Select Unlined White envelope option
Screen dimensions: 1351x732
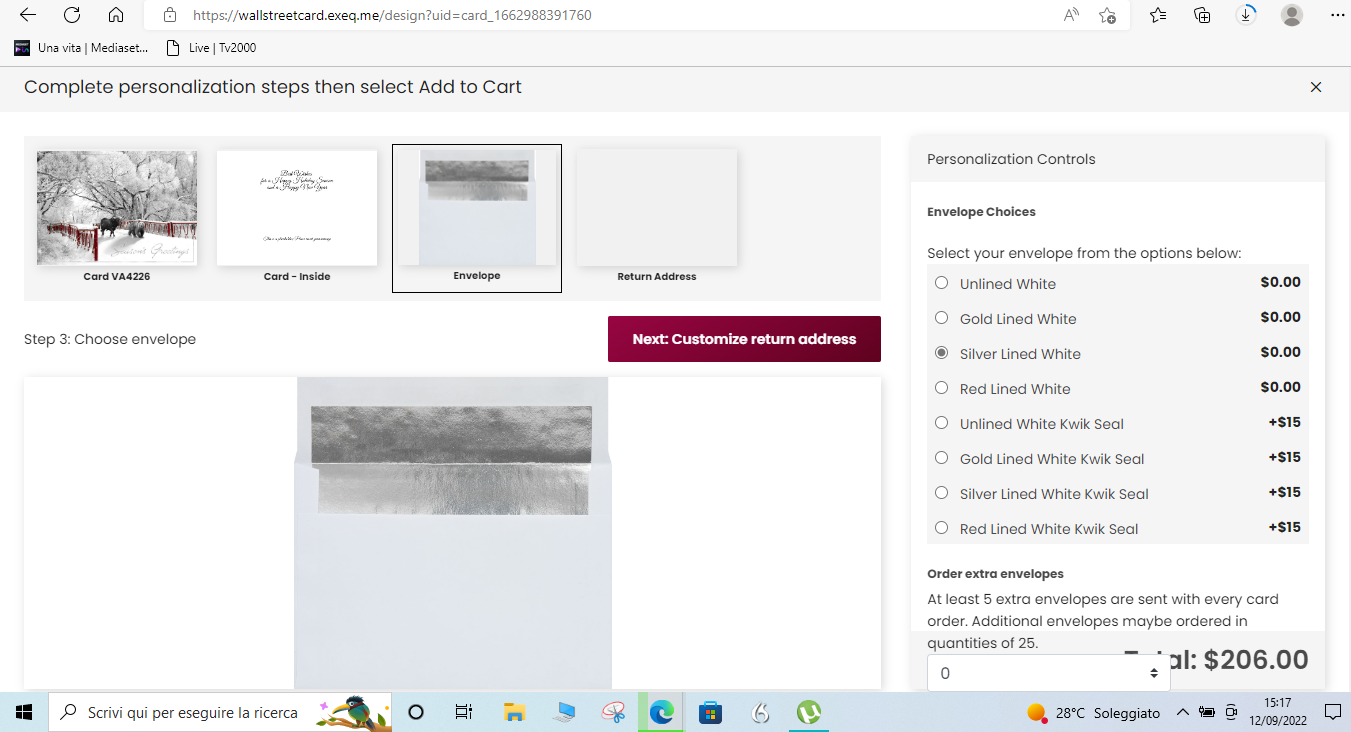[x=941, y=283]
